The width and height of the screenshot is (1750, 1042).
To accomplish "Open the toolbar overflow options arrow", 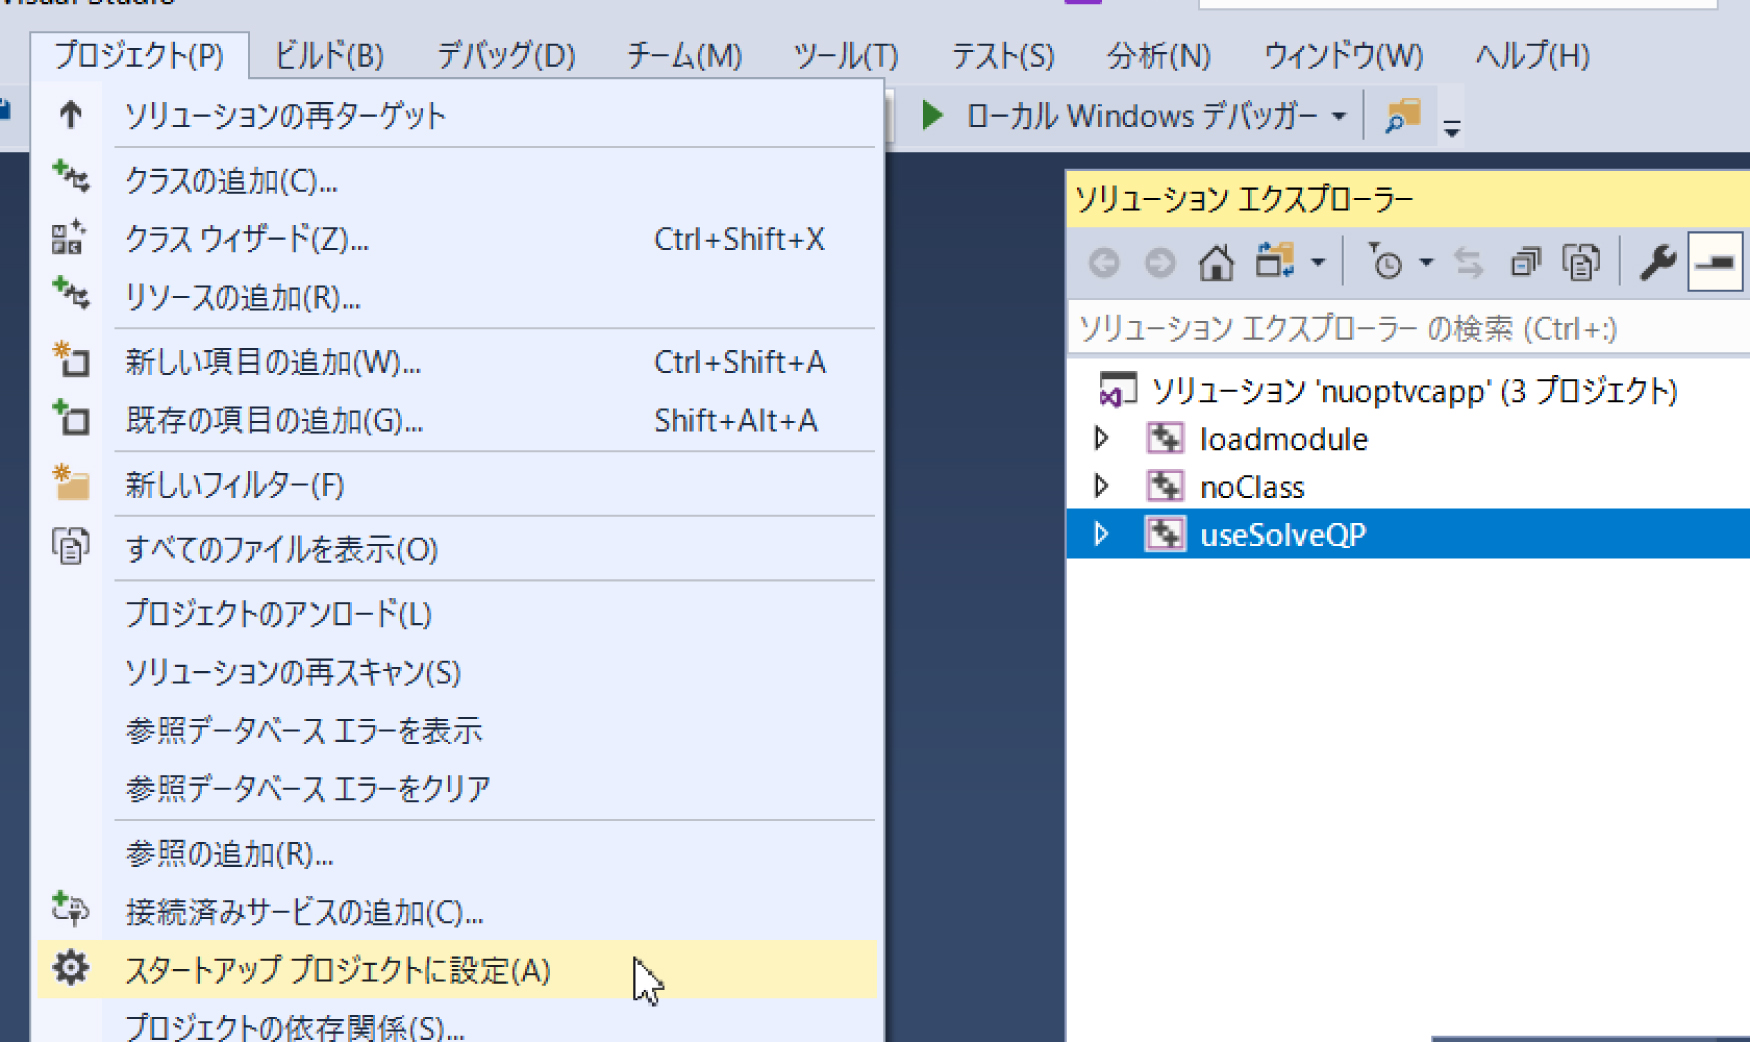I will click(x=1452, y=127).
